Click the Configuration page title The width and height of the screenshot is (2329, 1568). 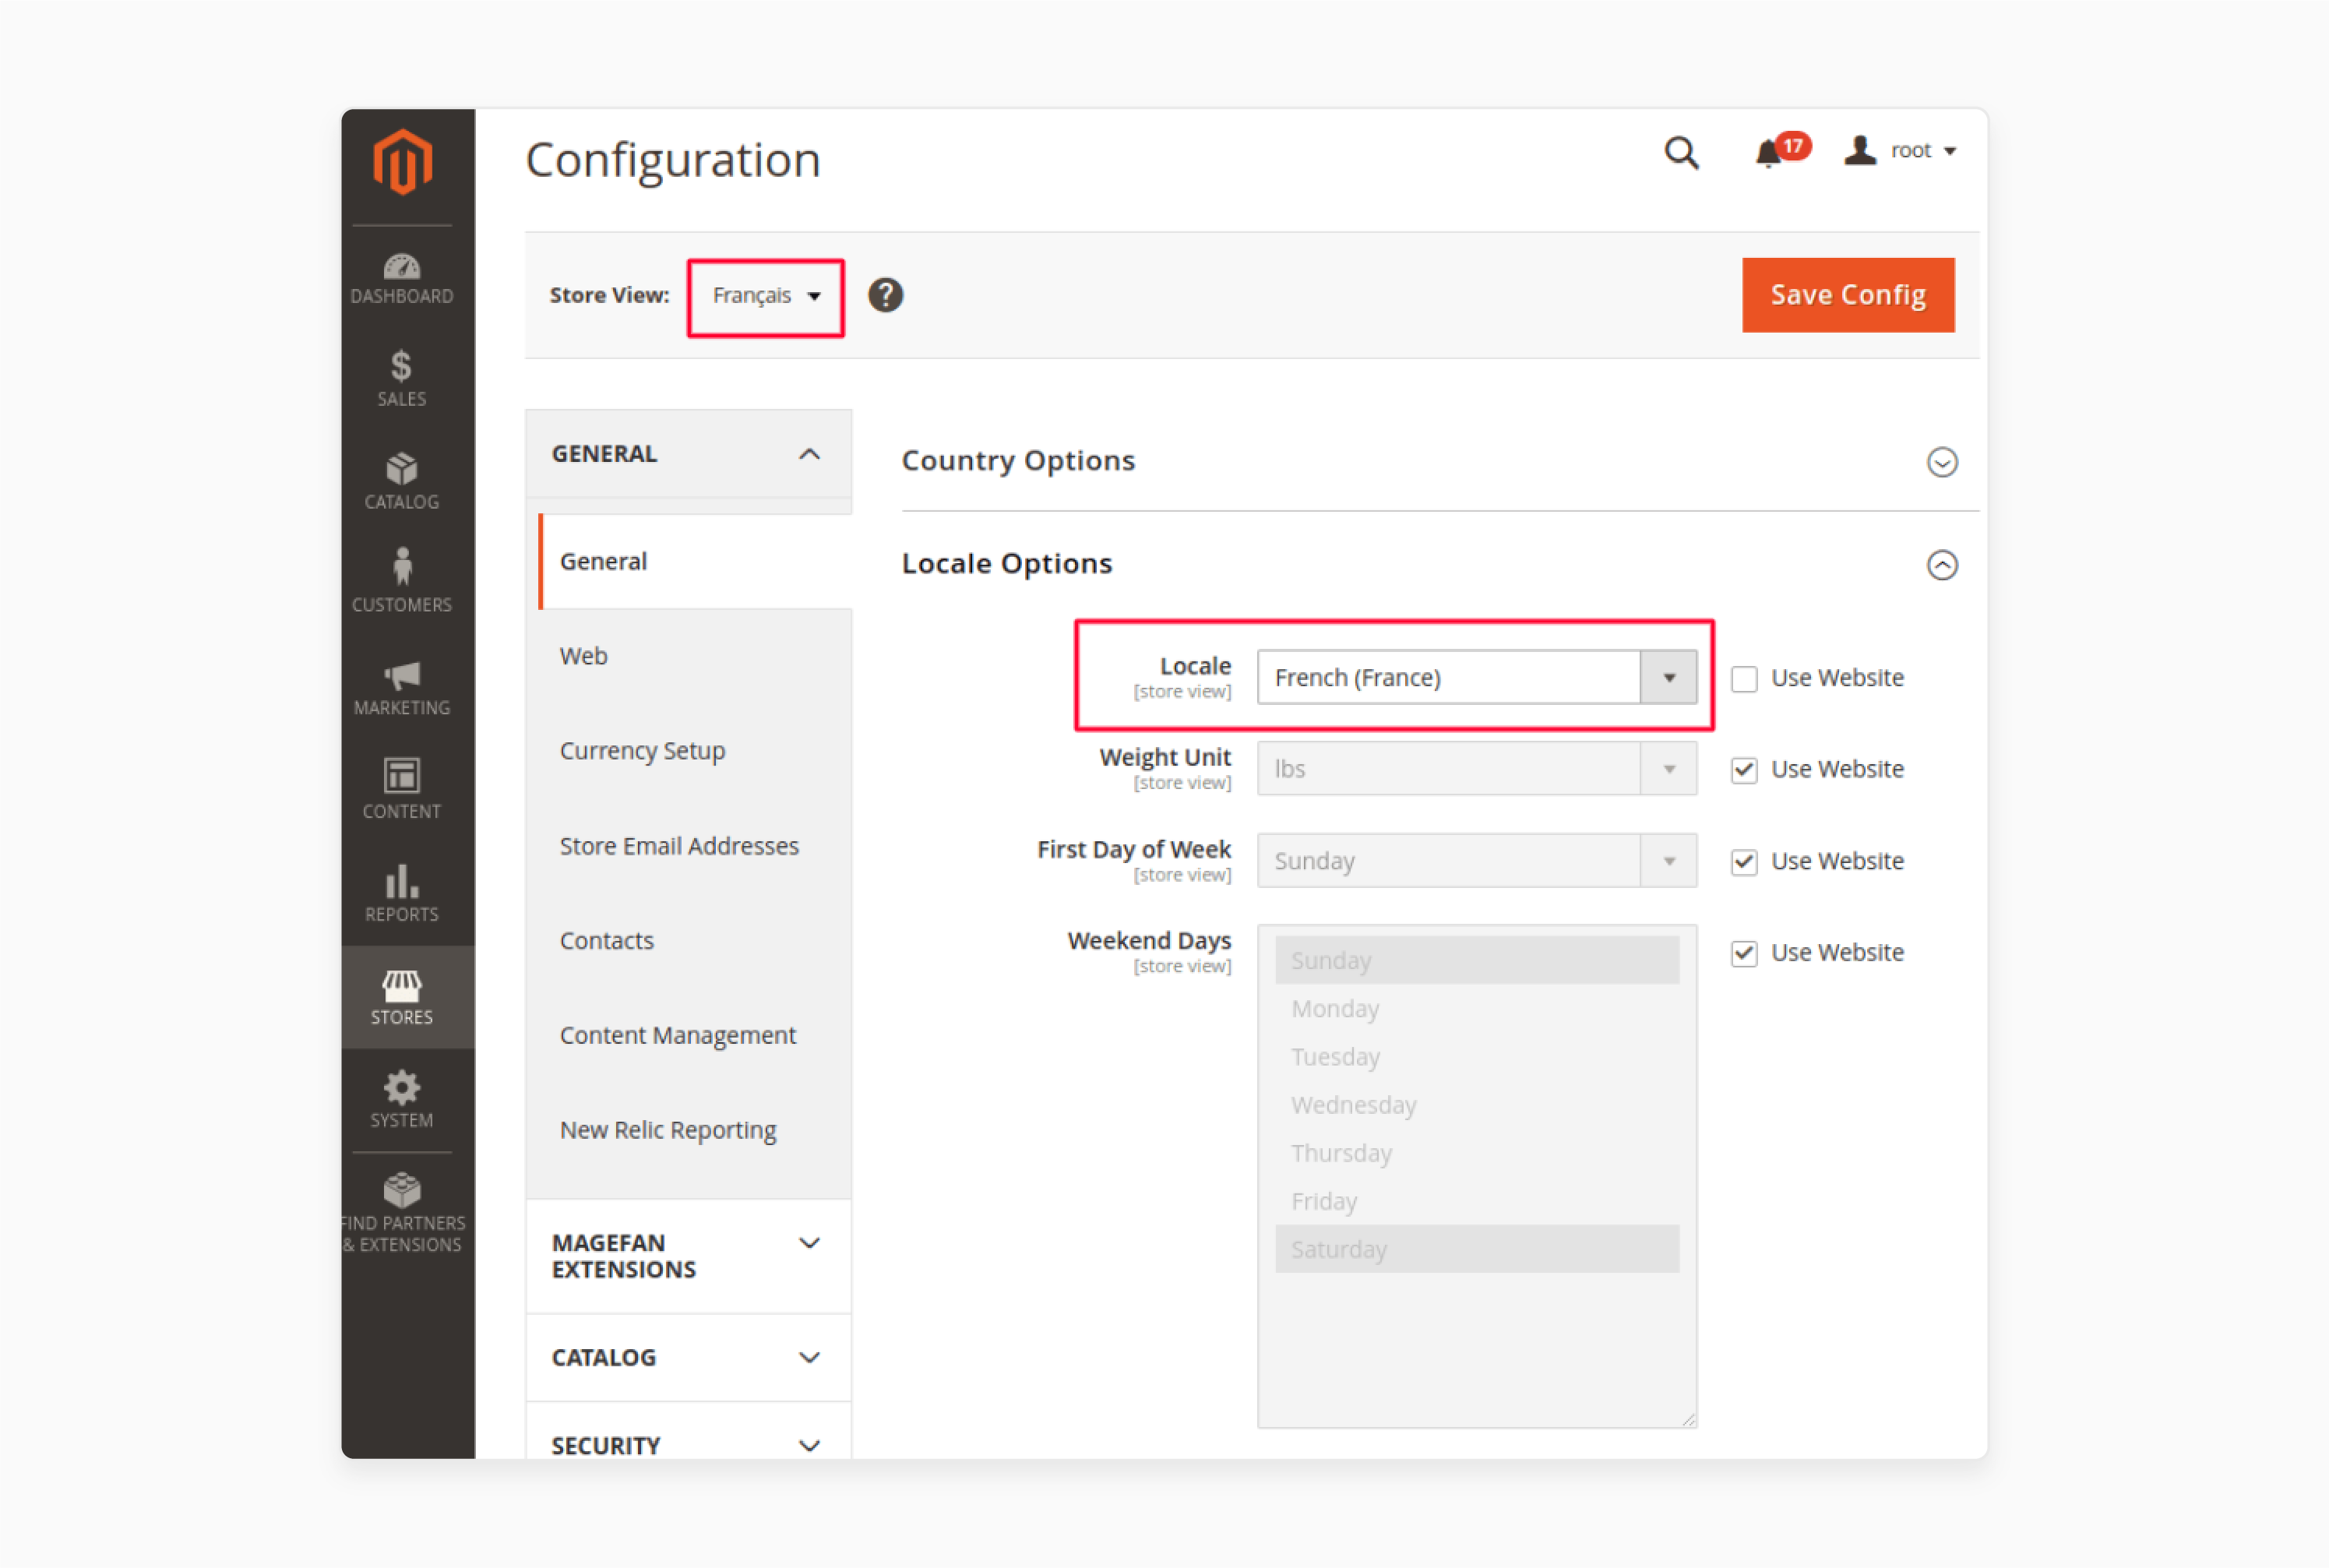point(673,160)
